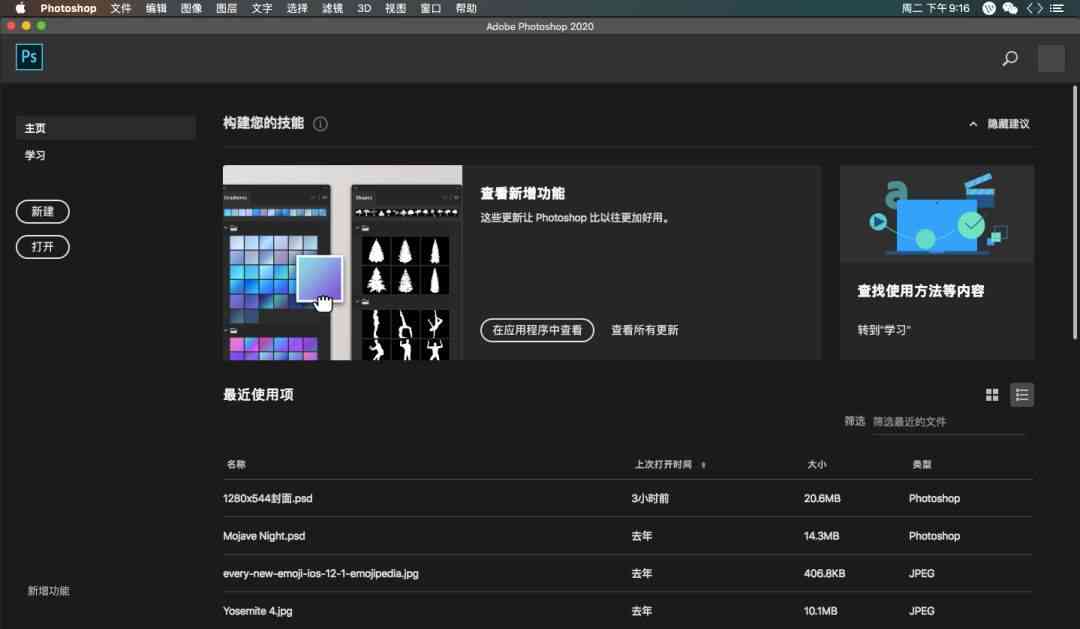Click the learning illustration thumbnail
1080x629 pixels.
[x=937, y=213]
